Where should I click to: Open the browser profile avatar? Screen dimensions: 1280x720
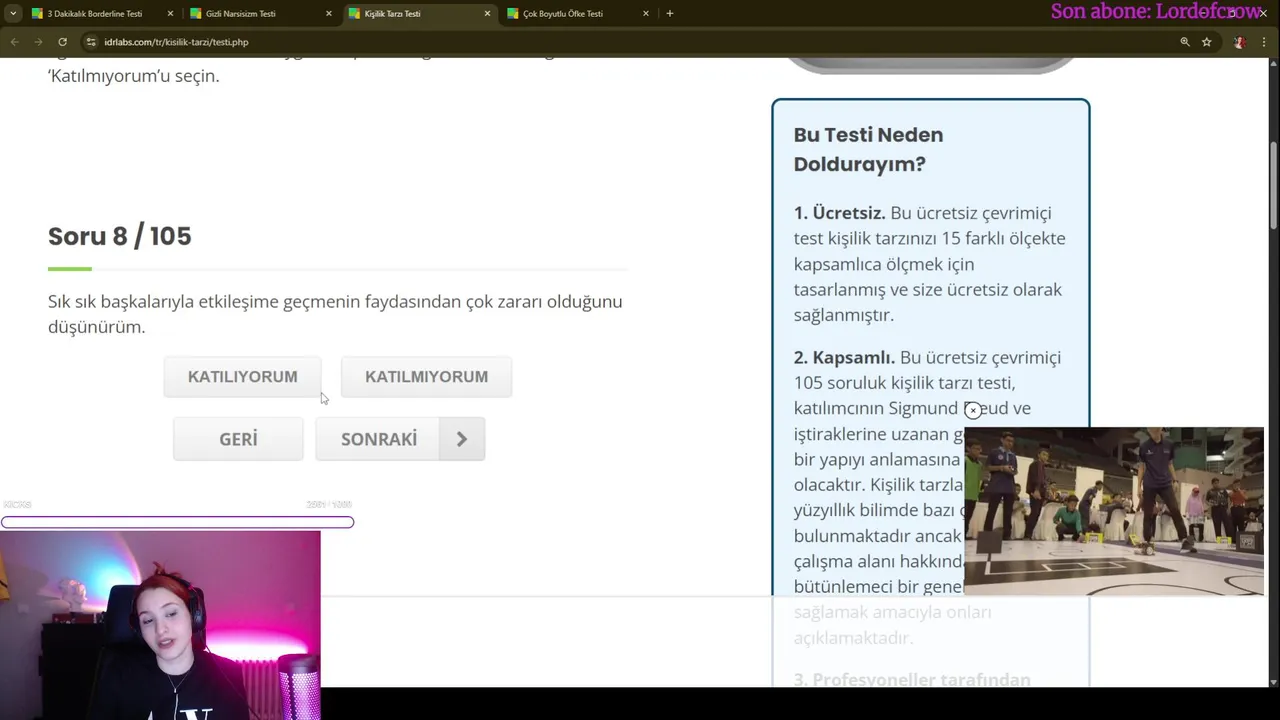point(1240,42)
